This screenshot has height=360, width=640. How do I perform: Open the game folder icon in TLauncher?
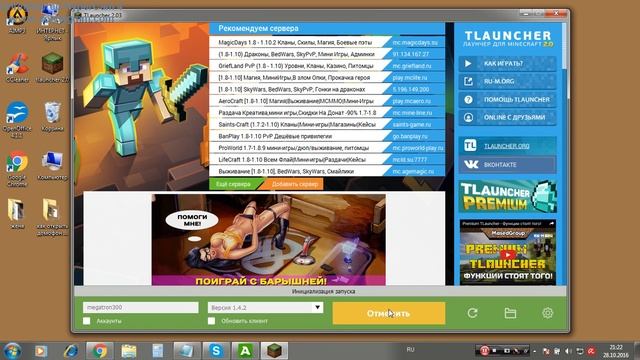tap(510, 313)
